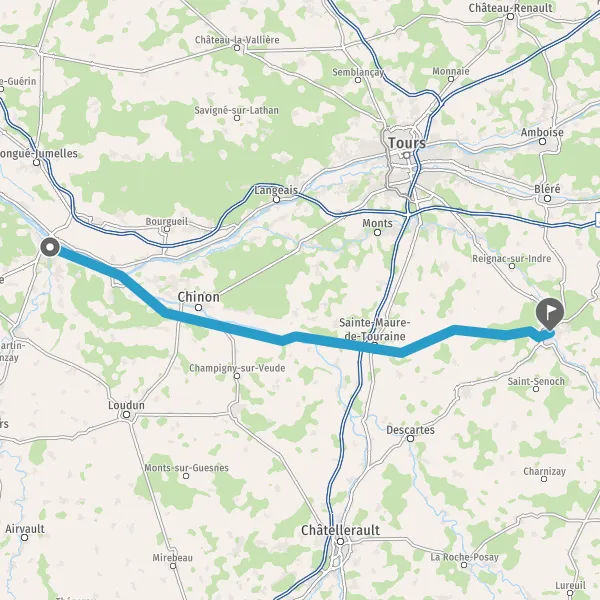This screenshot has width=600, height=600.
Task: Click the route start point marker
Action: coord(50,247)
